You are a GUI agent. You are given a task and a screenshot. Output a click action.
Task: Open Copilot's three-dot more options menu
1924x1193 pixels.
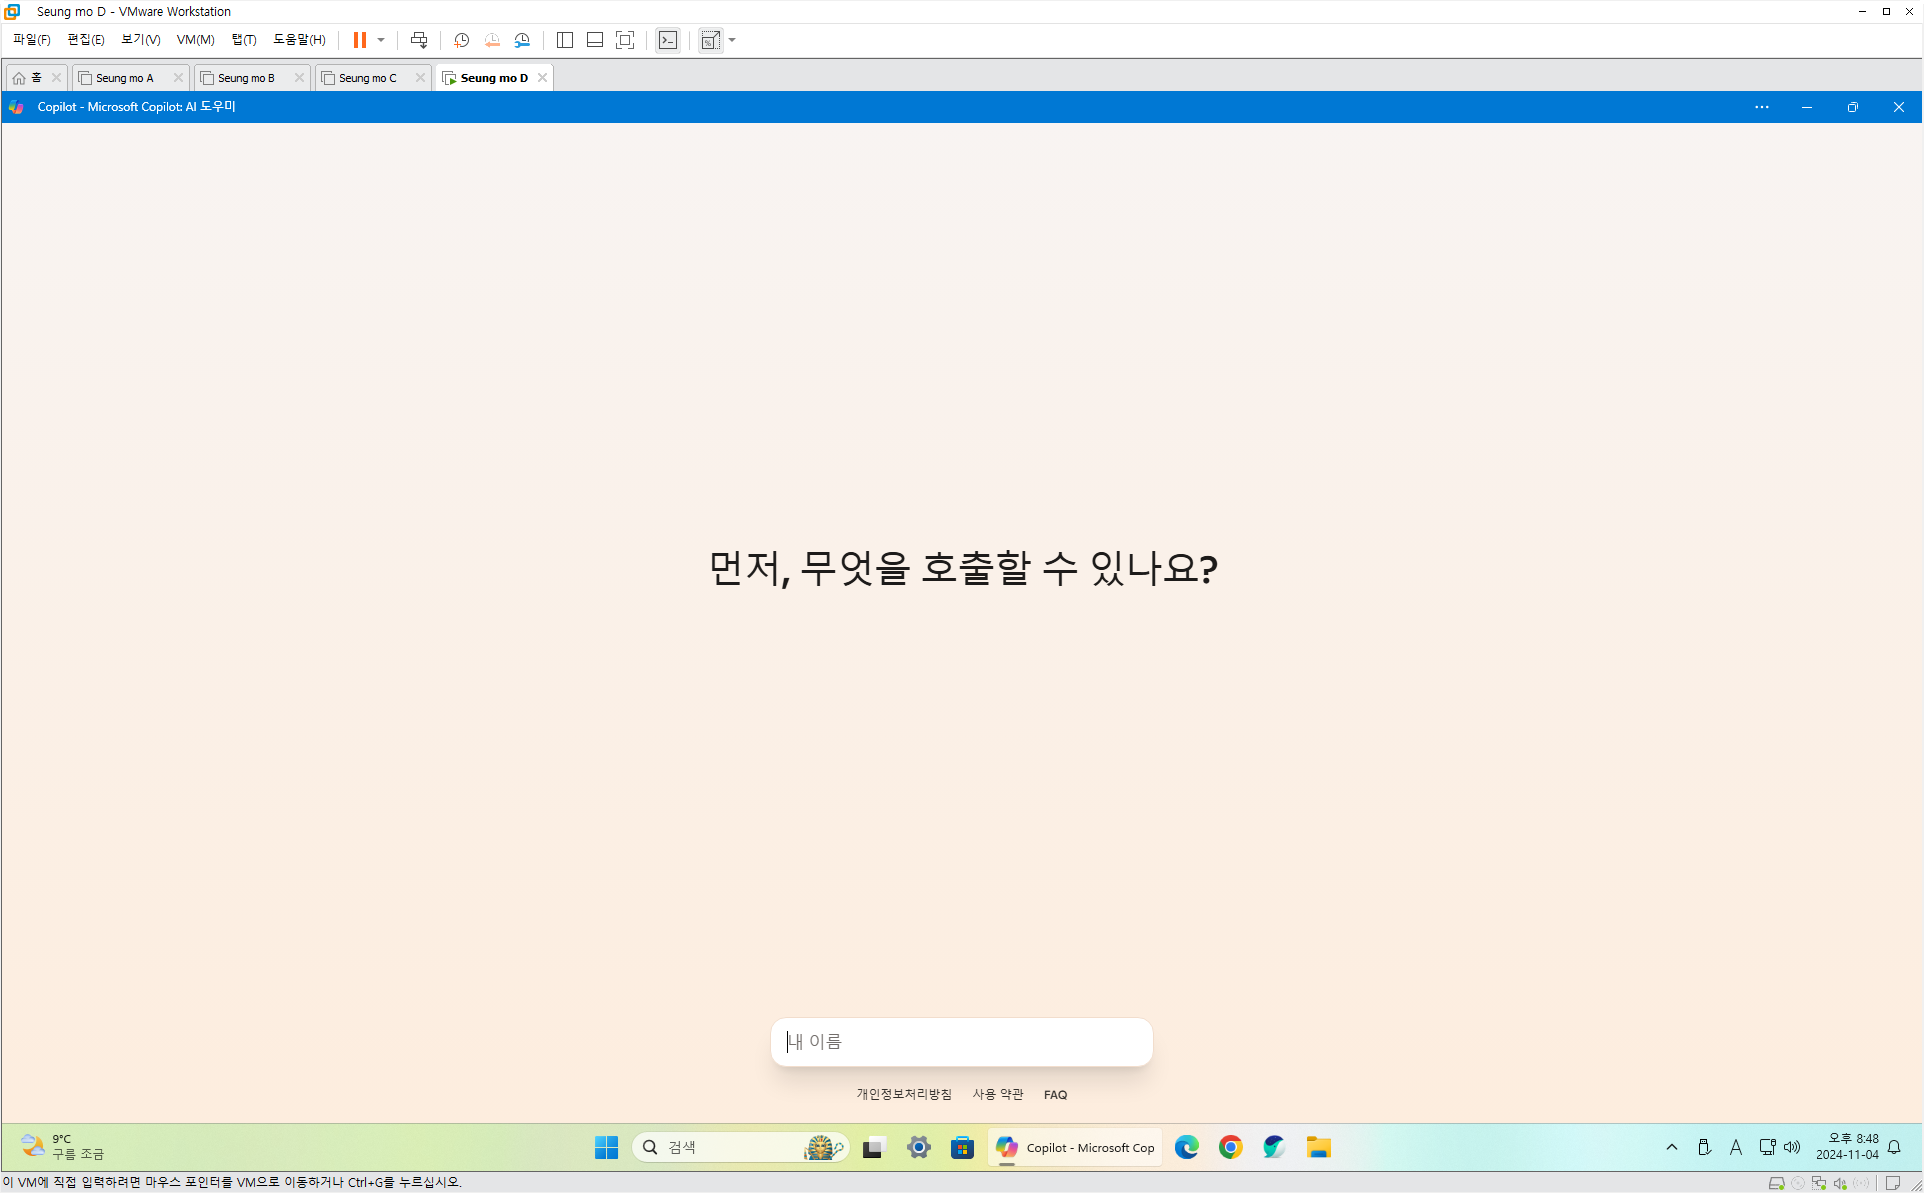coord(1762,107)
